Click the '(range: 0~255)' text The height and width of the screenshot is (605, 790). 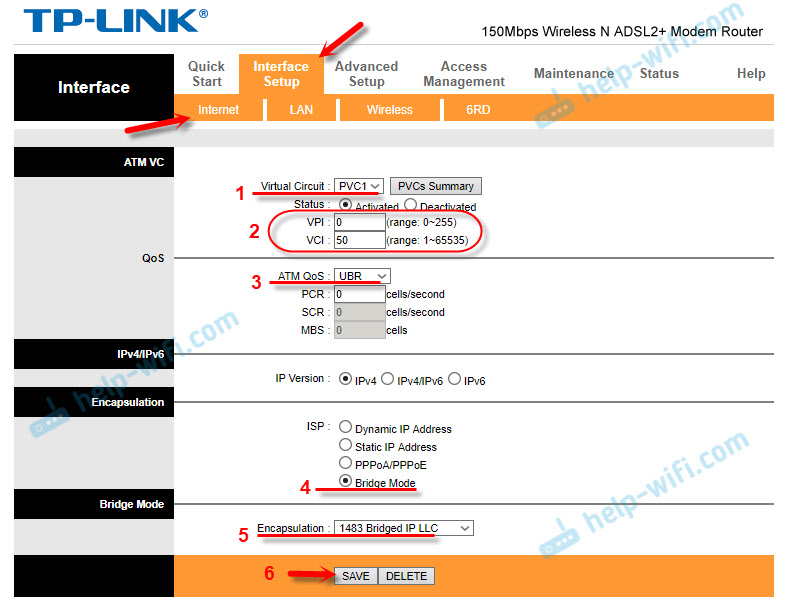422,223
